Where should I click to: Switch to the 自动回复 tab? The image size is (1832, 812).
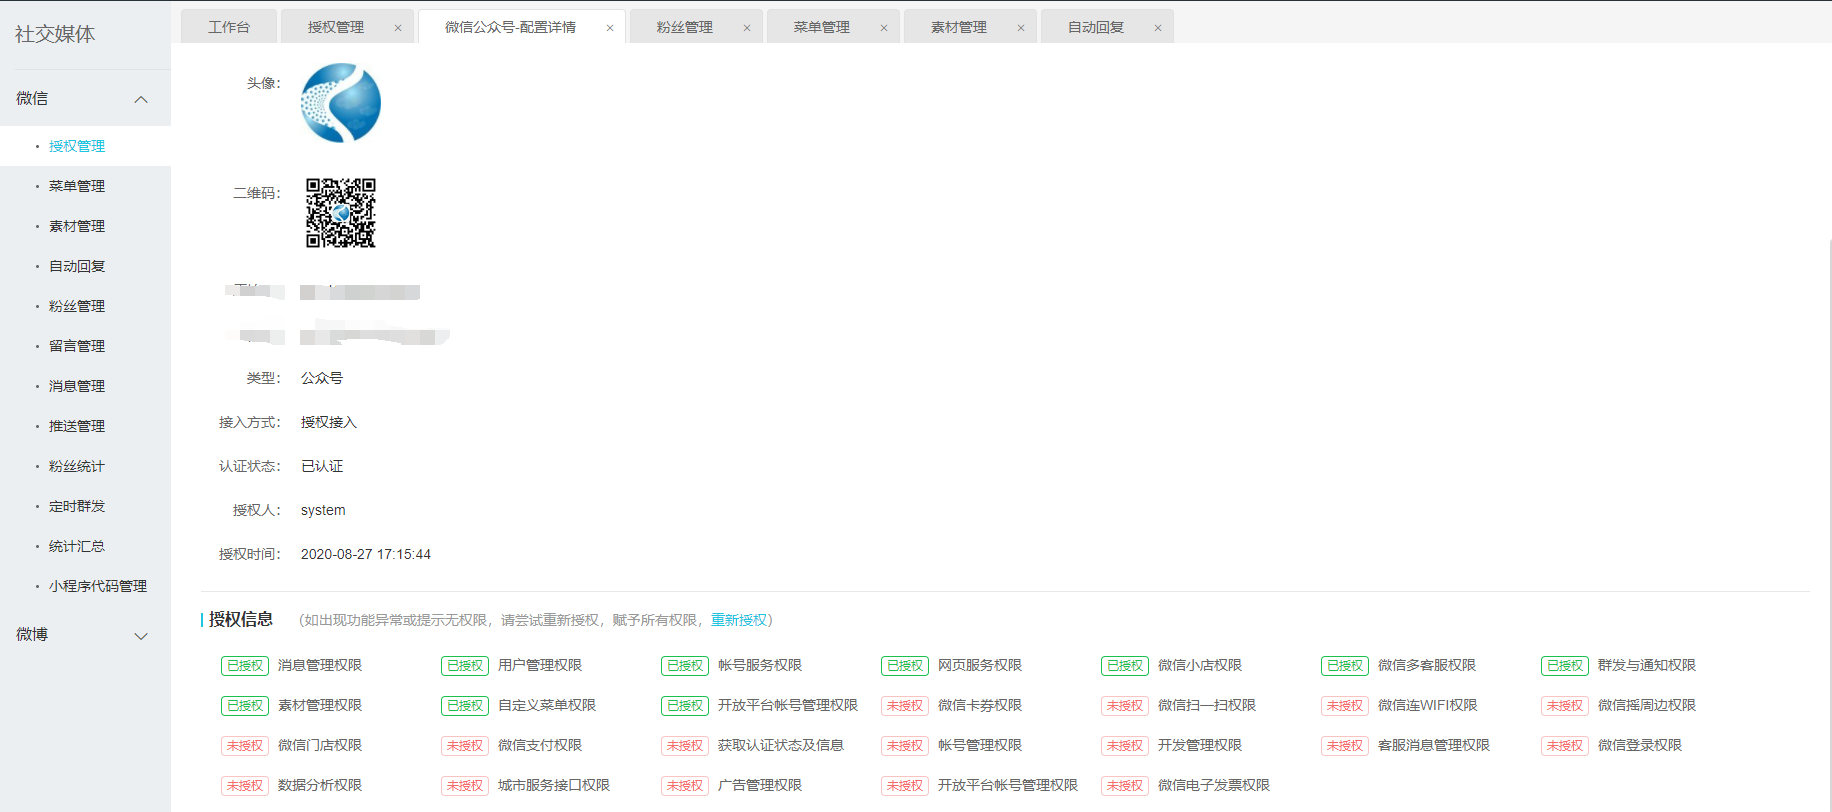(x=1096, y=27)
